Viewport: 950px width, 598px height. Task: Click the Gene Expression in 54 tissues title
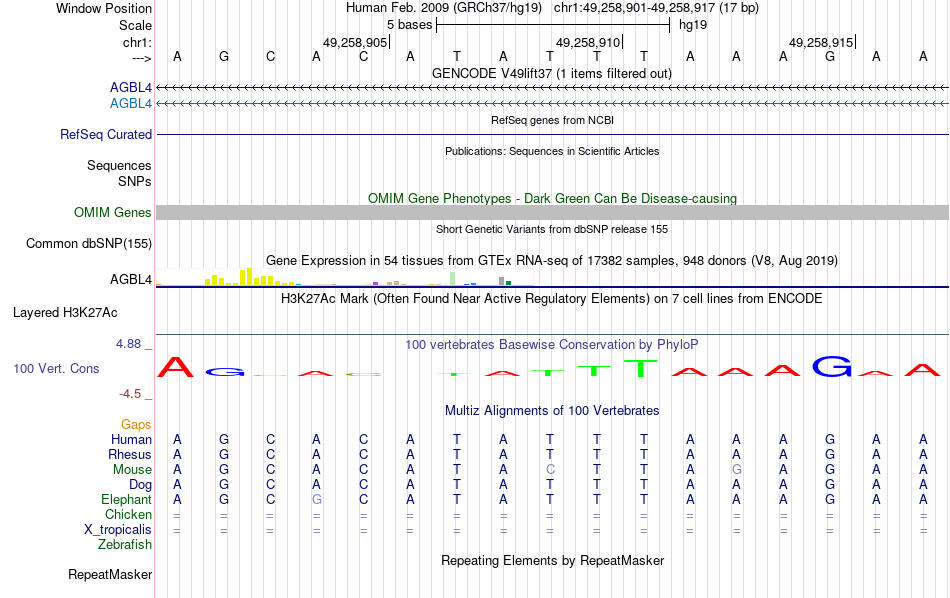[x=552, y=261]
